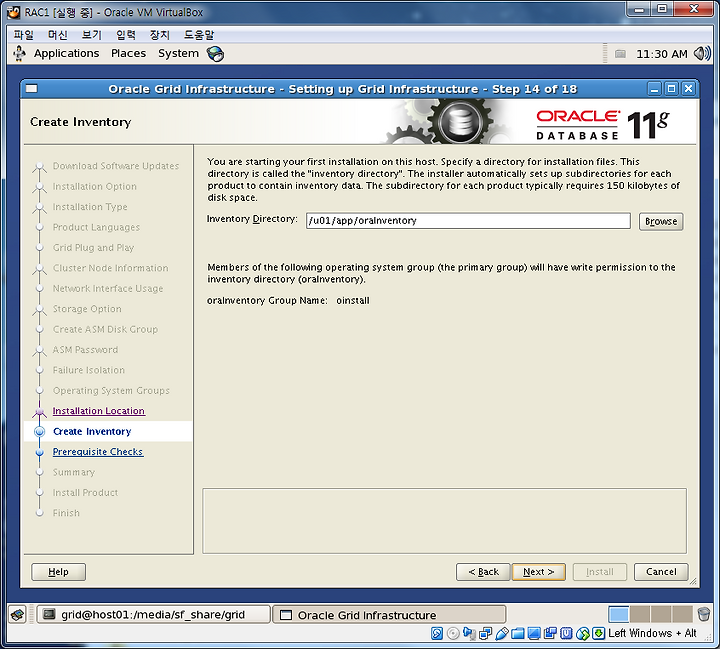Click the Operating System Groups step

pyautogui.click(x=111, y=390)
